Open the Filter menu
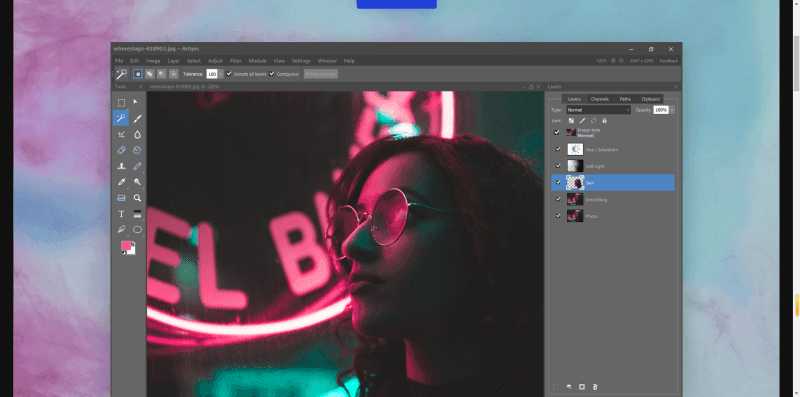Viewport: 800px width, 397px height. [236, 61]
